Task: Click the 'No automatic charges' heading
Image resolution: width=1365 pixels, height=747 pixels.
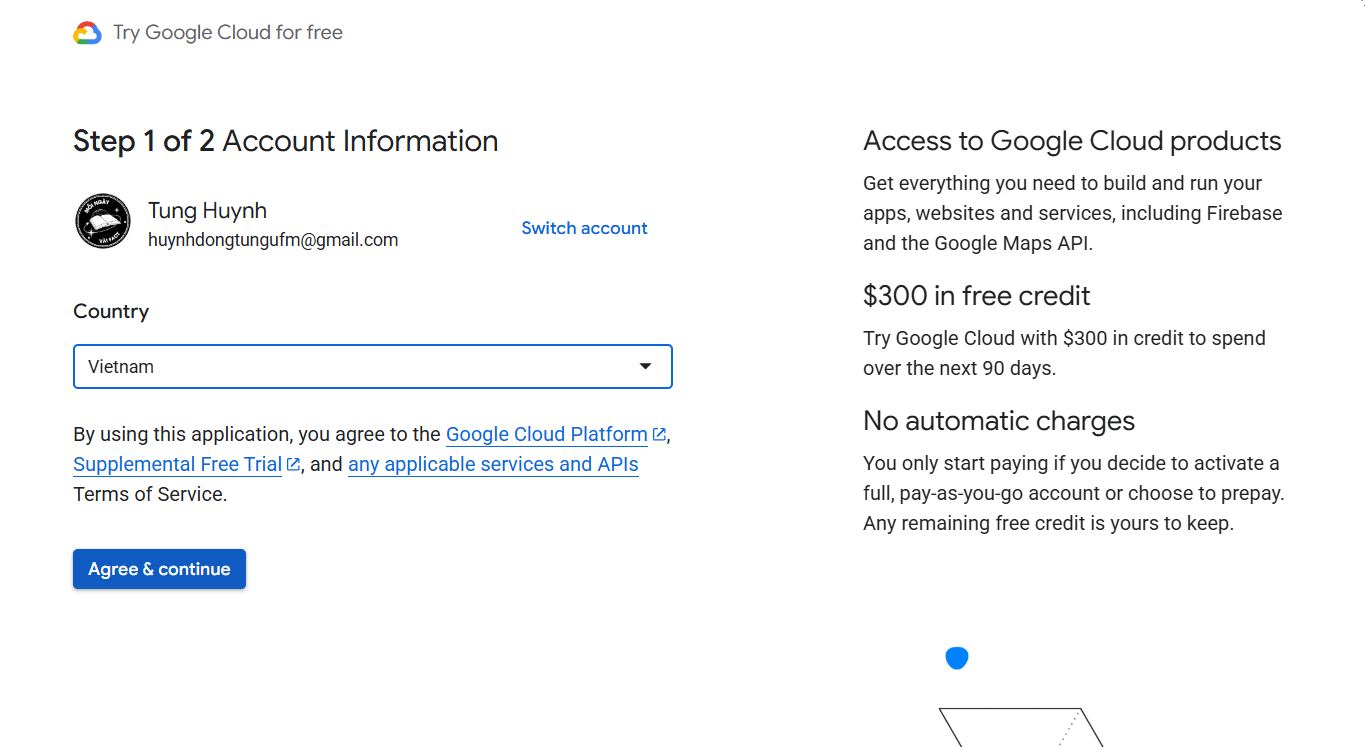Action: point(998,421)
